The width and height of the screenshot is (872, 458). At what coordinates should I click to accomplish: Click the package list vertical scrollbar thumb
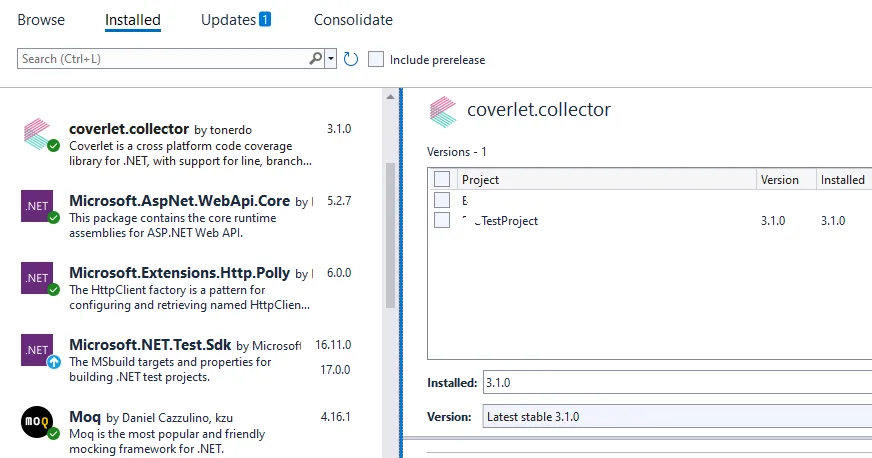(x=390, y=235)
